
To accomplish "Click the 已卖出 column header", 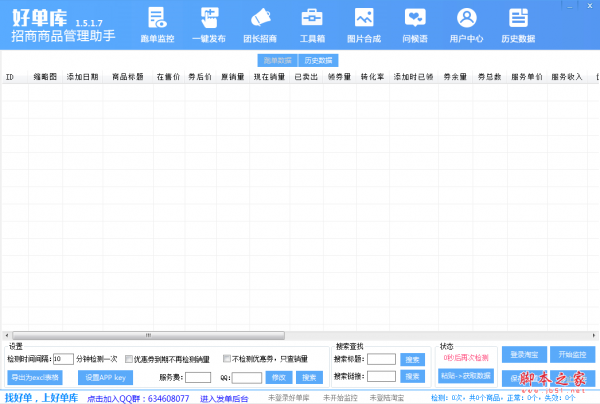I will 306,77.
